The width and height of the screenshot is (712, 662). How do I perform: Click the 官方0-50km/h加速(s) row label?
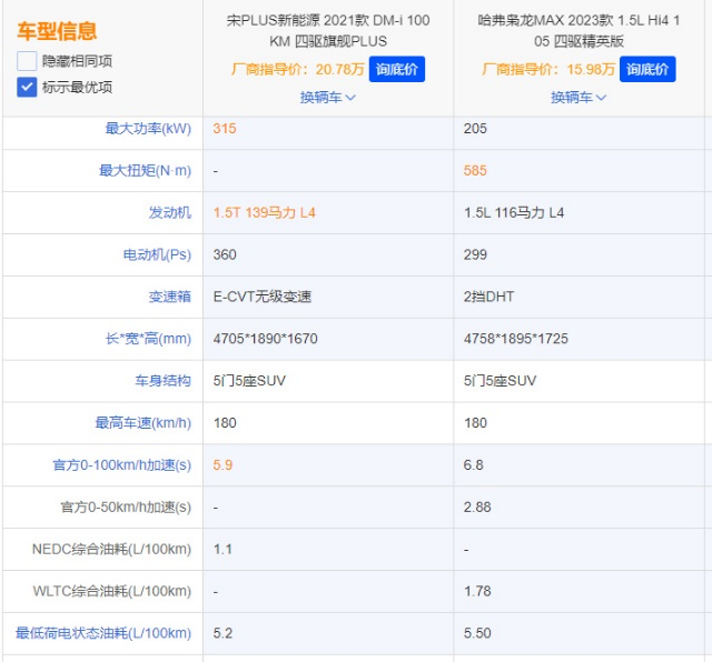[126, 507]
